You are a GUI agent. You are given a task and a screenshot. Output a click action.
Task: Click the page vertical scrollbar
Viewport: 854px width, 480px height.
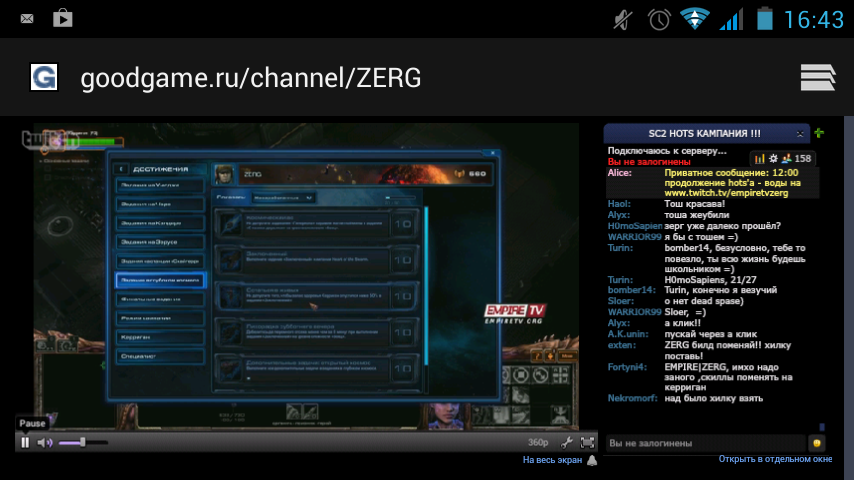(x=849, y=297)
